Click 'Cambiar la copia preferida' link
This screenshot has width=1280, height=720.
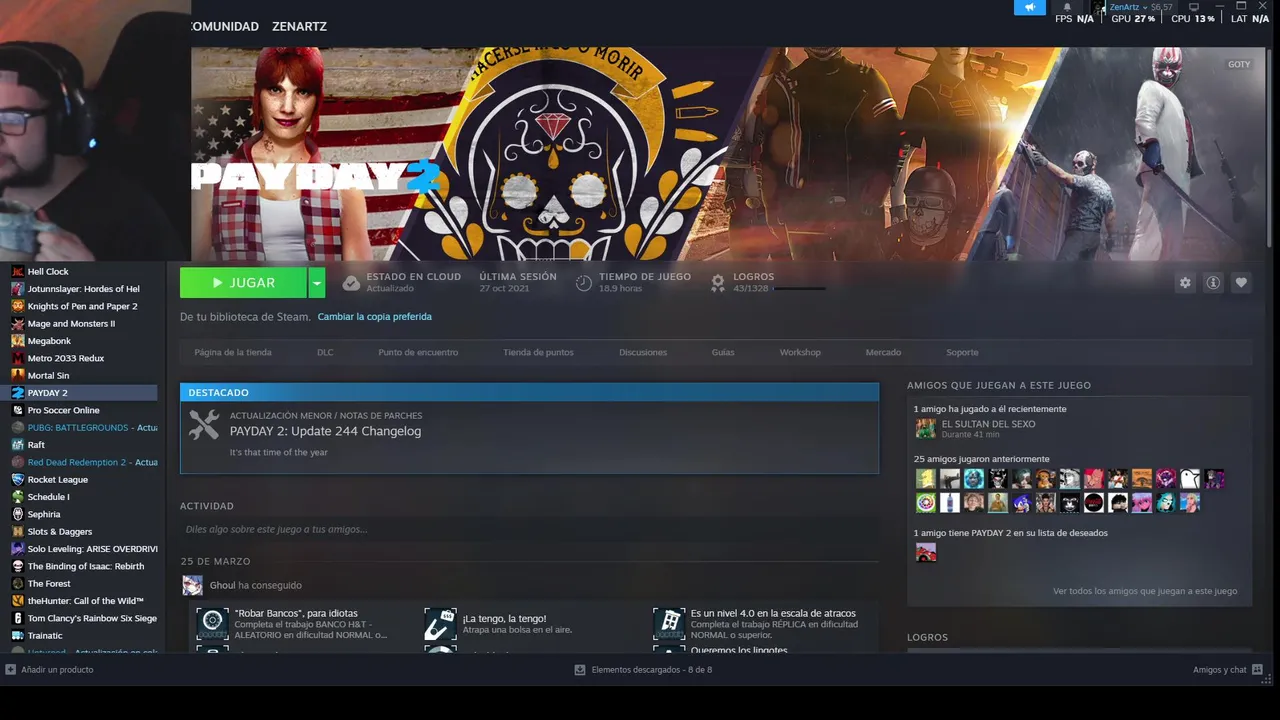375,316
